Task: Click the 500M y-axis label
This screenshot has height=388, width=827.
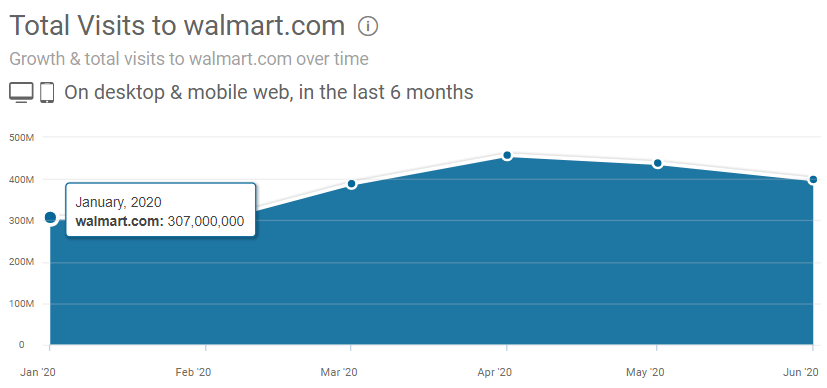Action: tap(22, 138)
